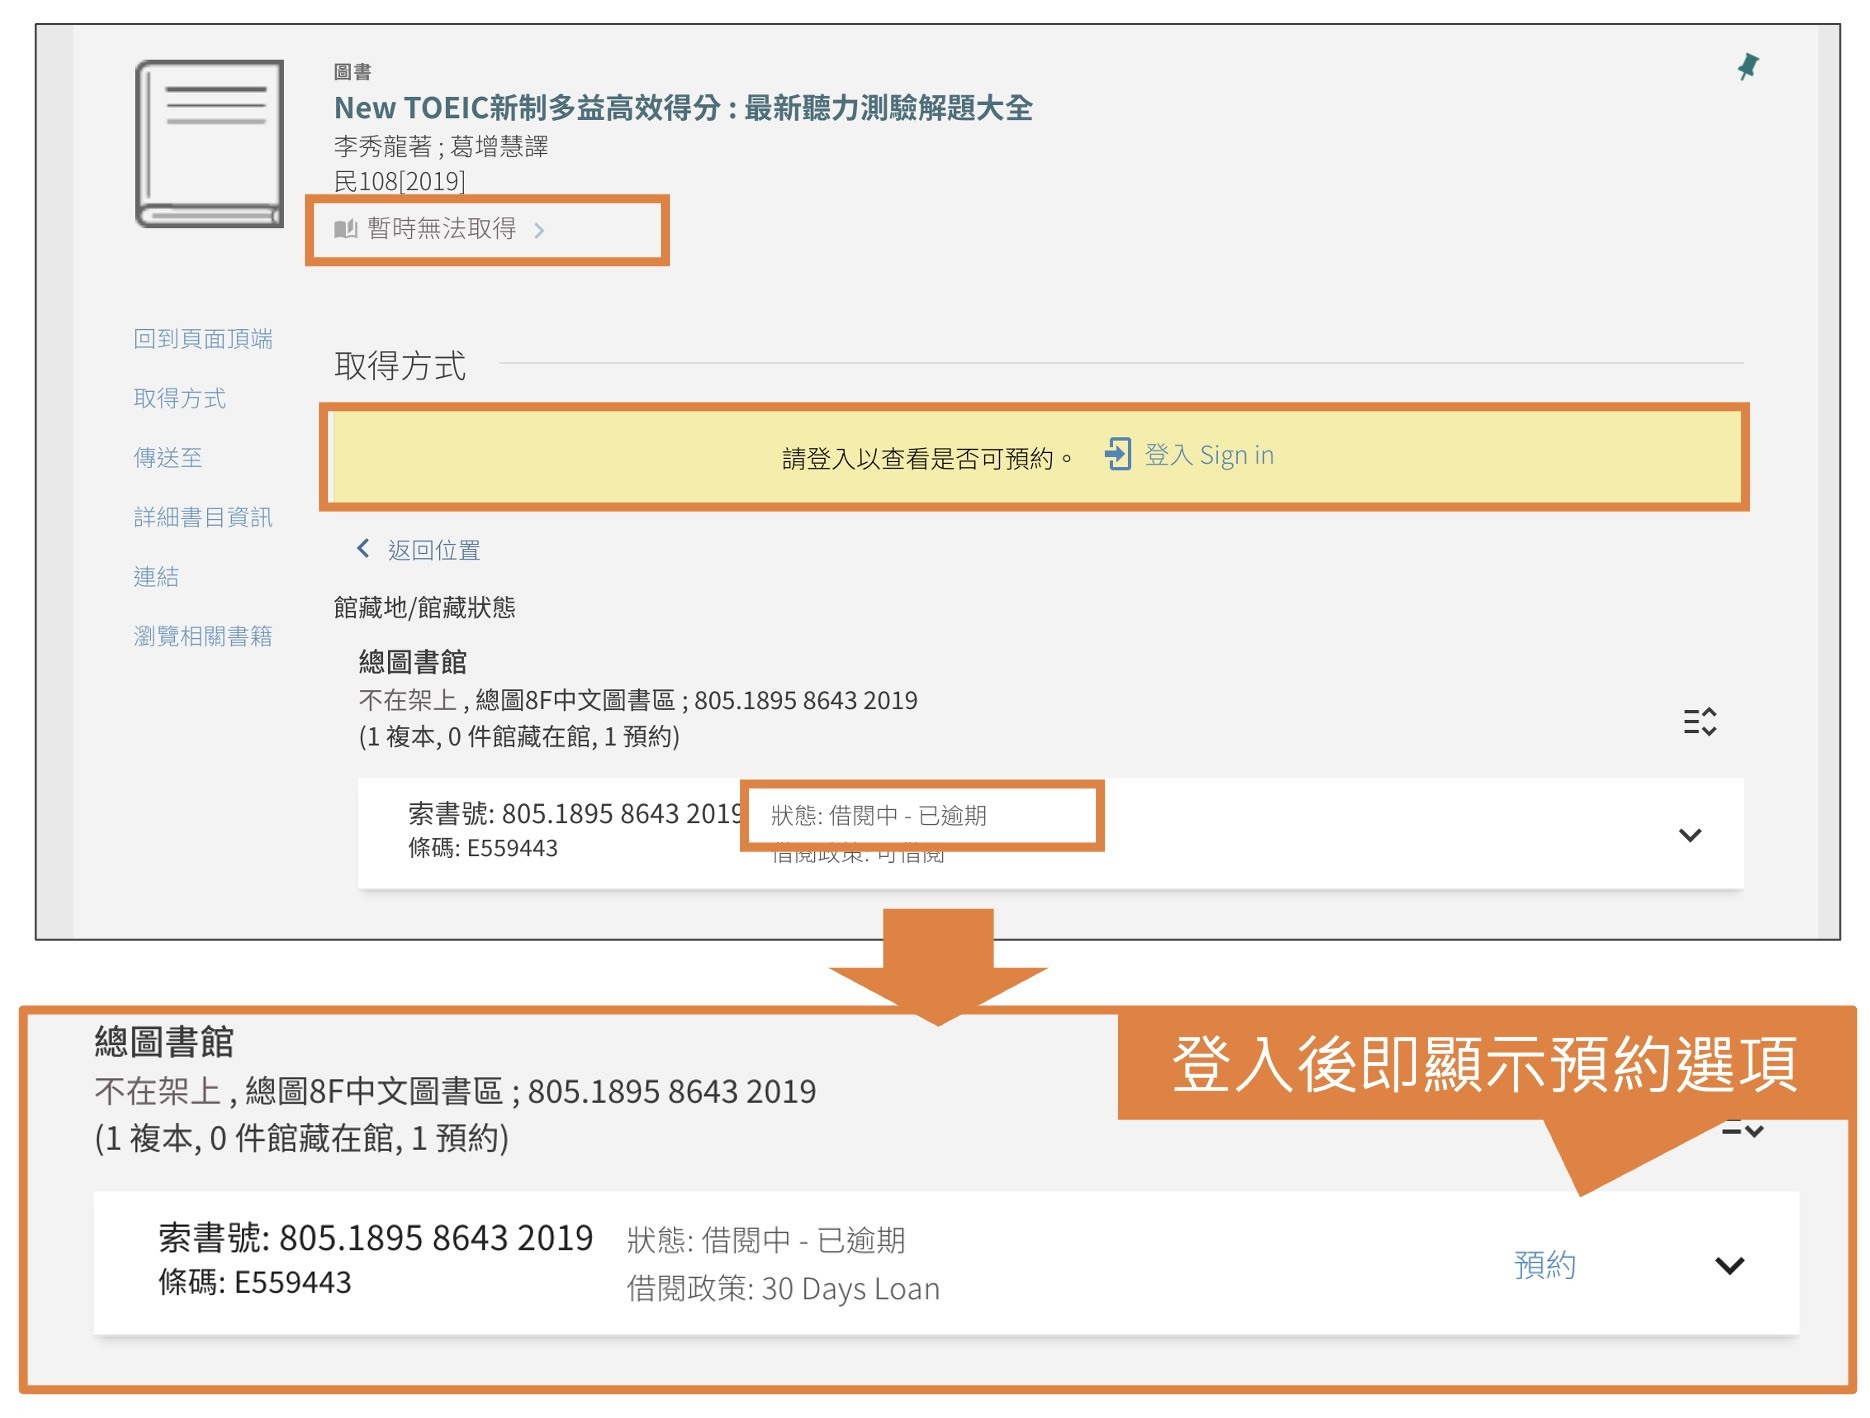Image resolution: width=1870 pixels, height=1418 pixels.
Task: Jump to 瀏覽相關書籍 section
Action: [x=203, y=636]
